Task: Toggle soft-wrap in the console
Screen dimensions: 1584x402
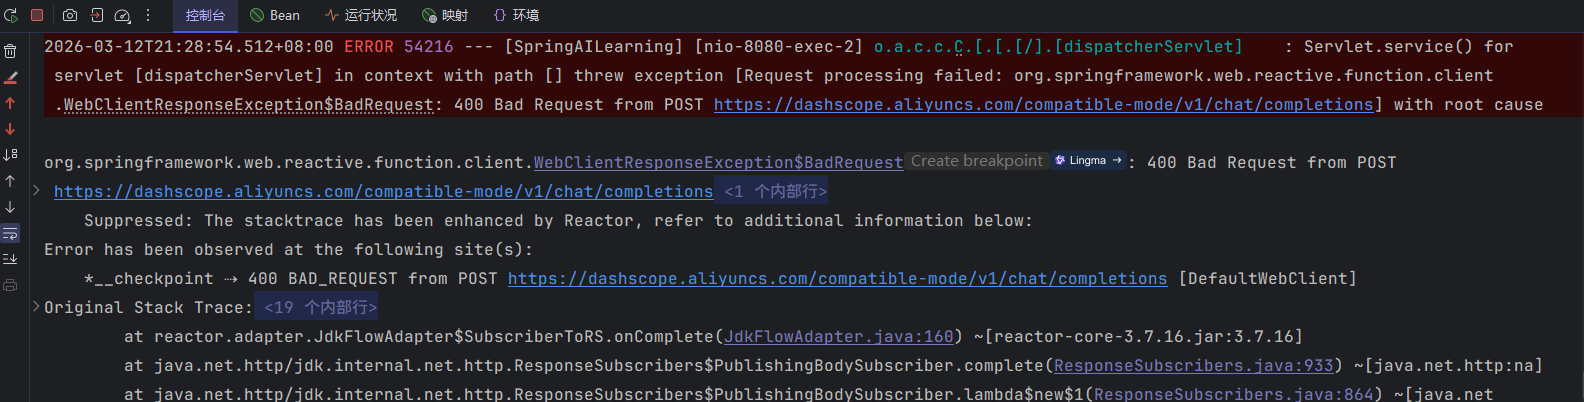Action: 10,233
